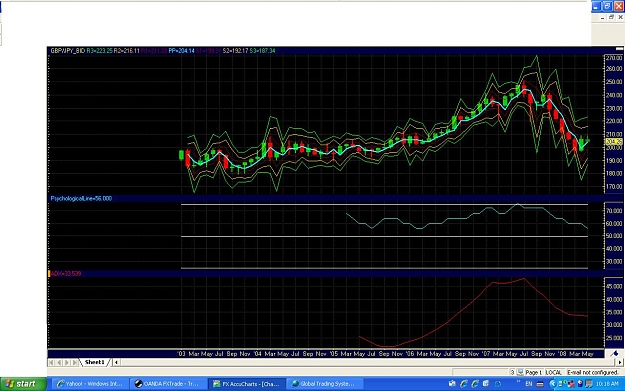Screen dimensions: 625x391
Task: Open the EN language indicator
Action: pos(529,384)
